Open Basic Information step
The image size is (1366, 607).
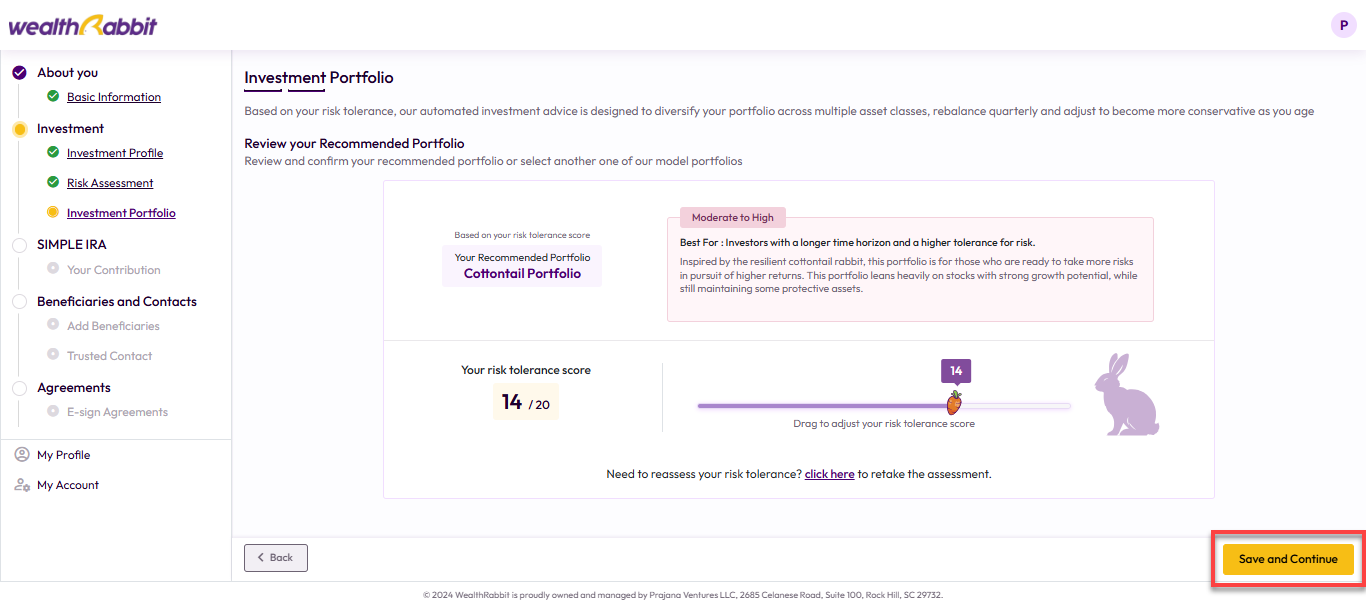point(114,97)
